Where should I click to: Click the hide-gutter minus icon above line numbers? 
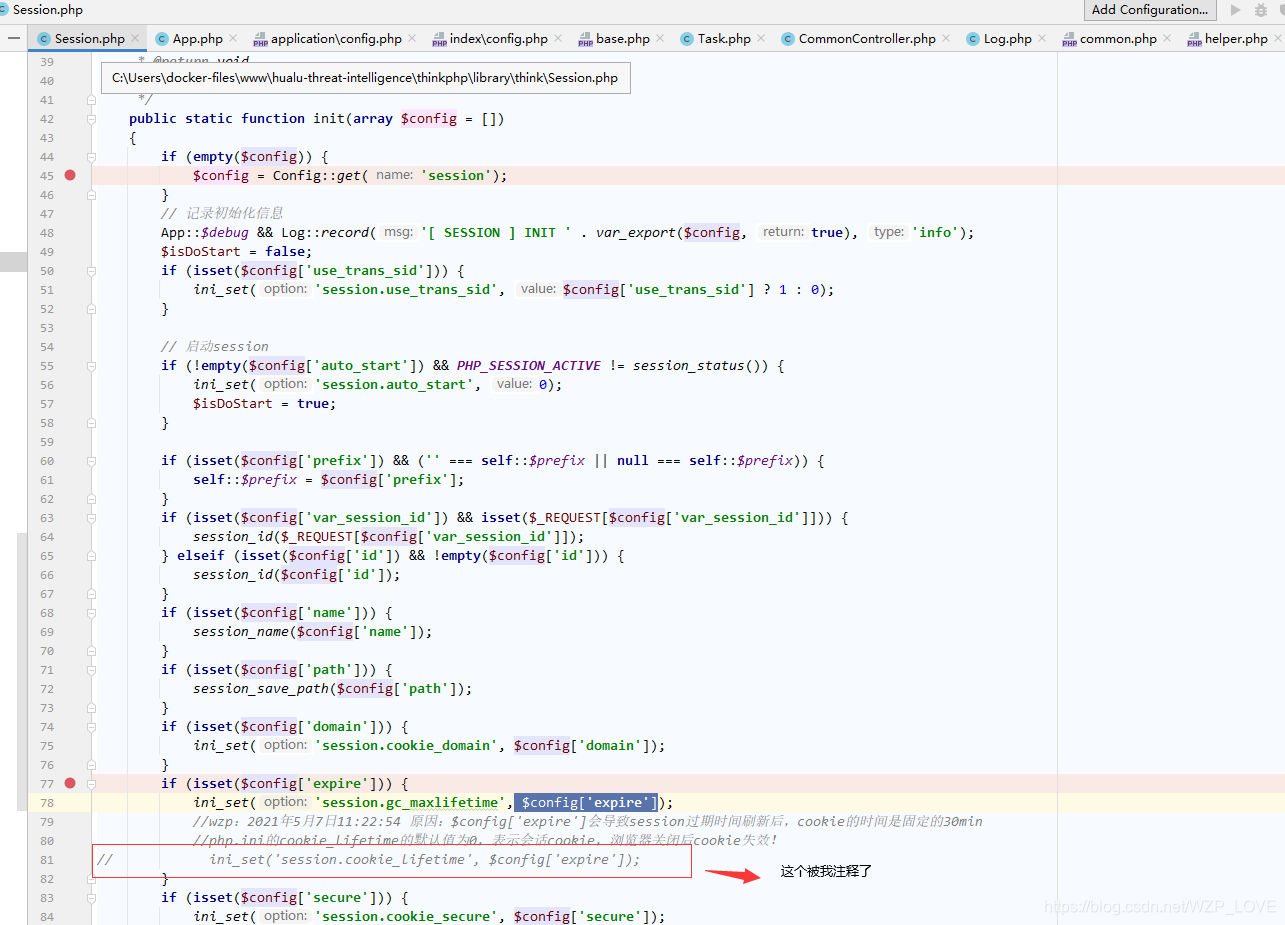13,37
